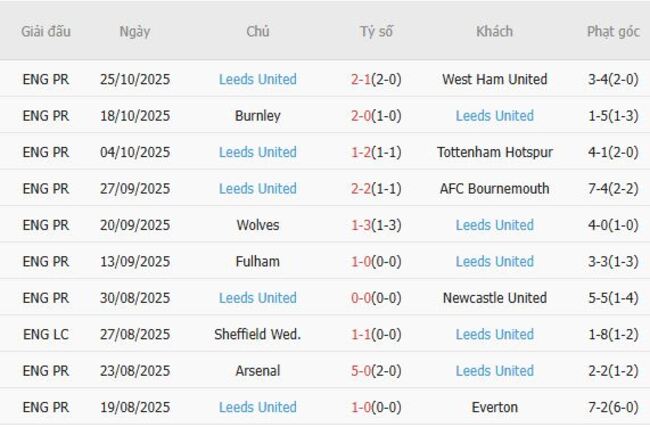Click the 'Ngày' date column header
Image resolution: width=650 pixels, height=427 pixels.
(x=134, y=31)
